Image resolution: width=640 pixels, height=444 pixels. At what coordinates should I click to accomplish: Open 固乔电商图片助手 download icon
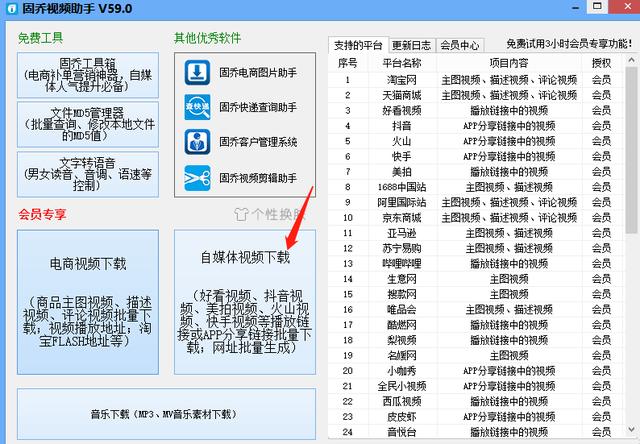tap(197, 73)
